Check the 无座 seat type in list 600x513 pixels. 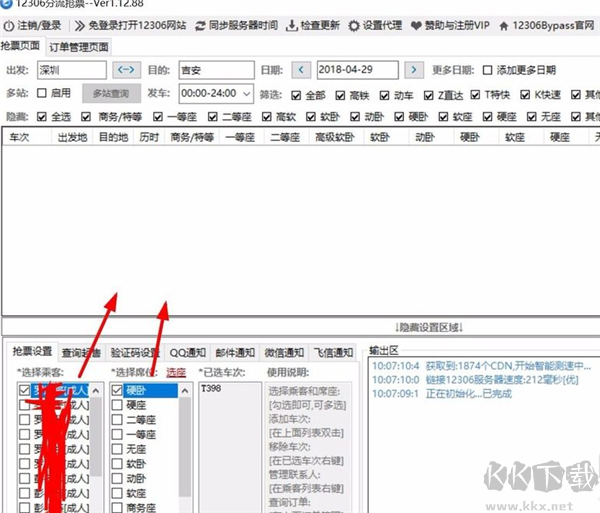pyautogui.click(x=117, y=449)
